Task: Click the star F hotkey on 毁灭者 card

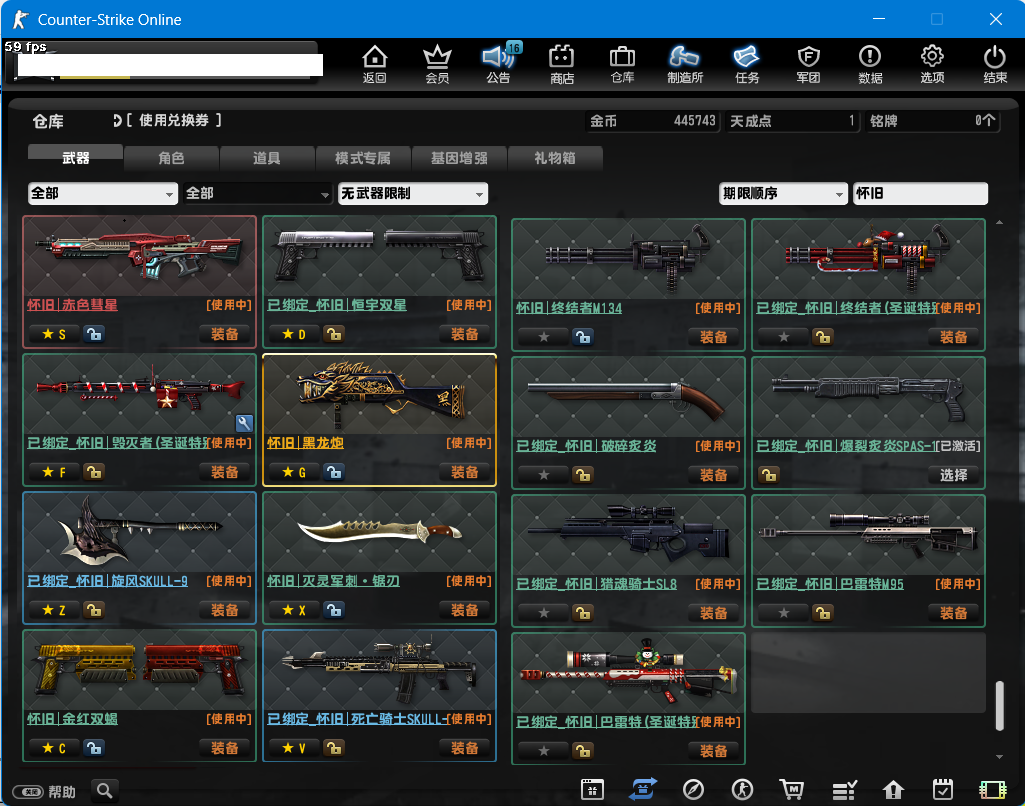Action: click(x=54, y=473)
